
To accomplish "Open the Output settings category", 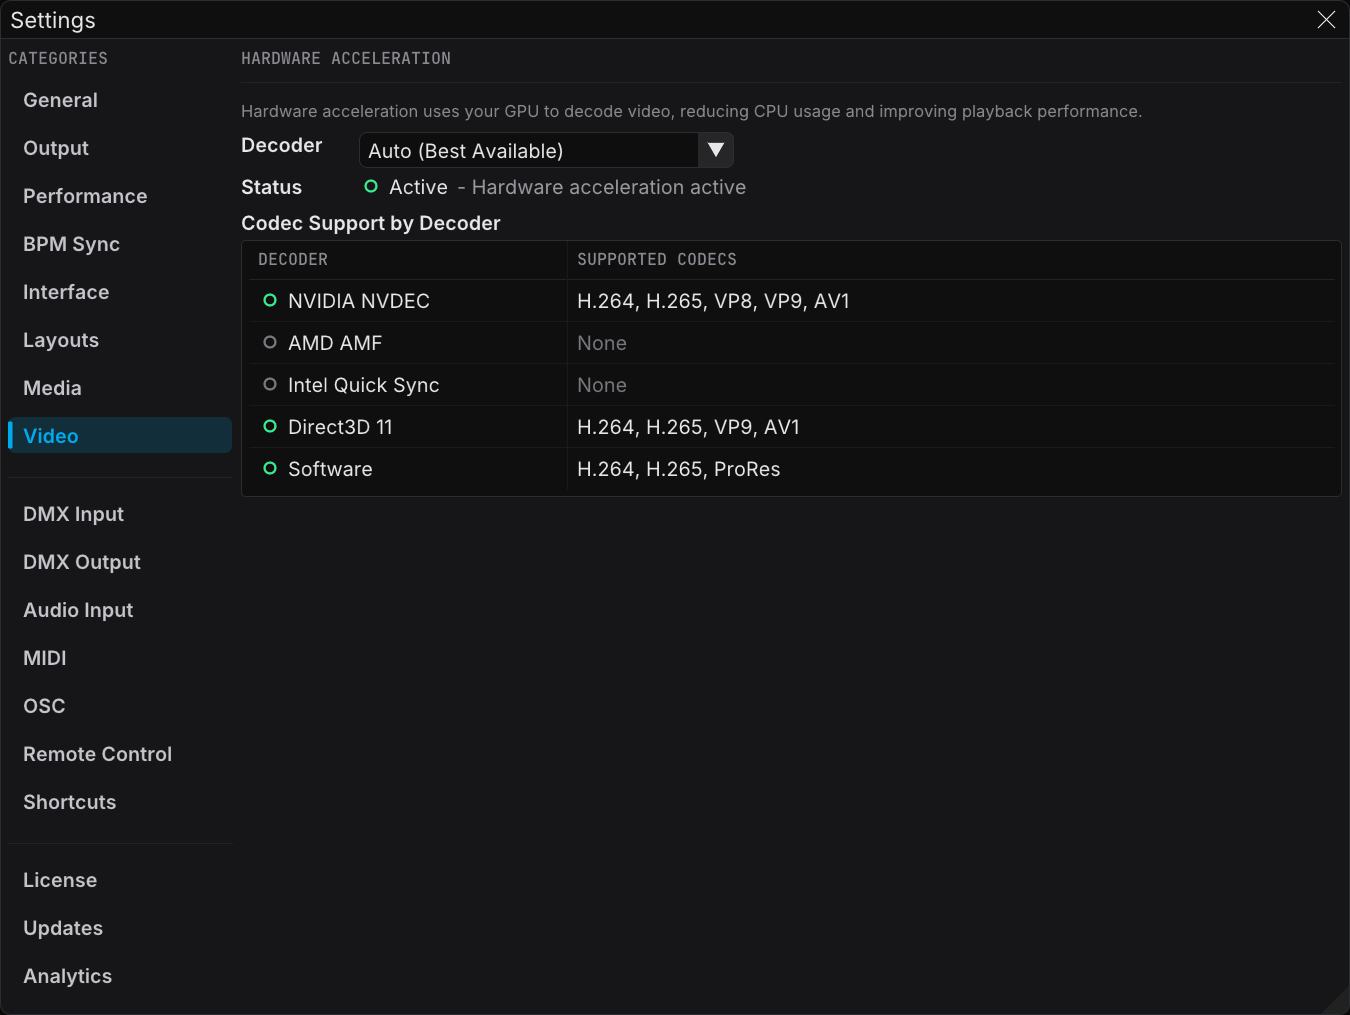I will pos(119,148).
